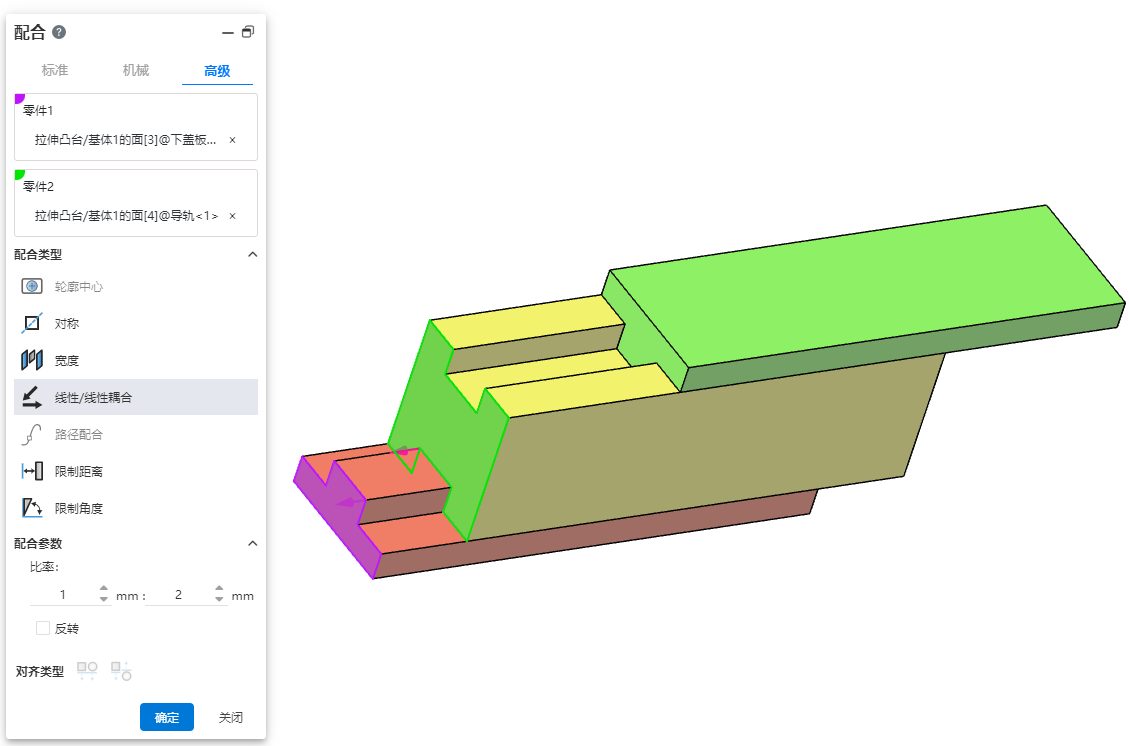Click the second ratio input field
Screen dimensions: 1129x746
coord(179,595)
